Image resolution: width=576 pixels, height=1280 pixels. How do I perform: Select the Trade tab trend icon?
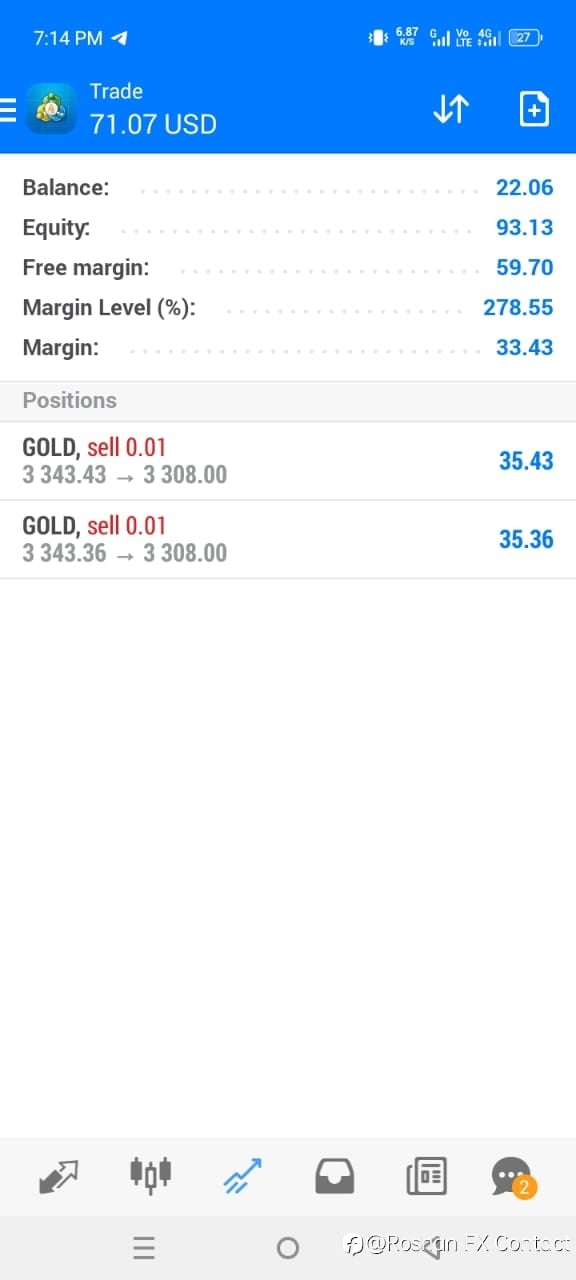242,1176
